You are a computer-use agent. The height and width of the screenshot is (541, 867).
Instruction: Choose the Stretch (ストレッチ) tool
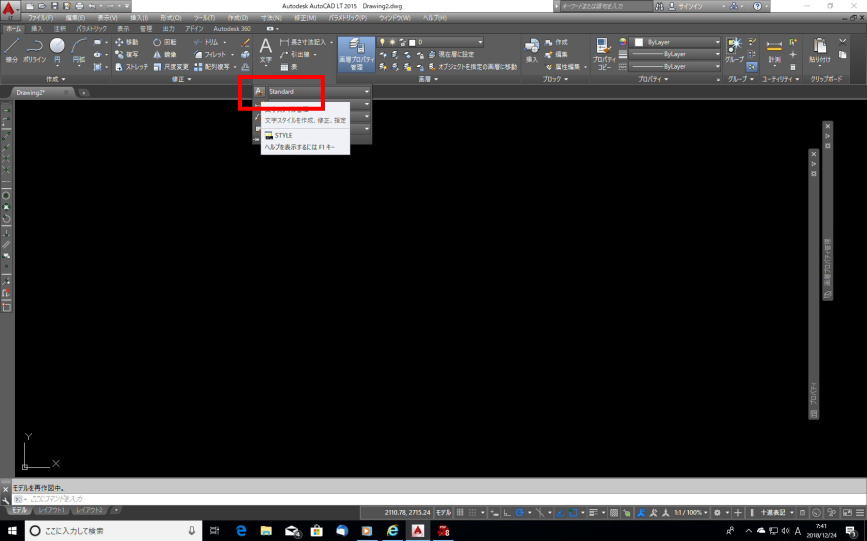click(x=131, y=66)
